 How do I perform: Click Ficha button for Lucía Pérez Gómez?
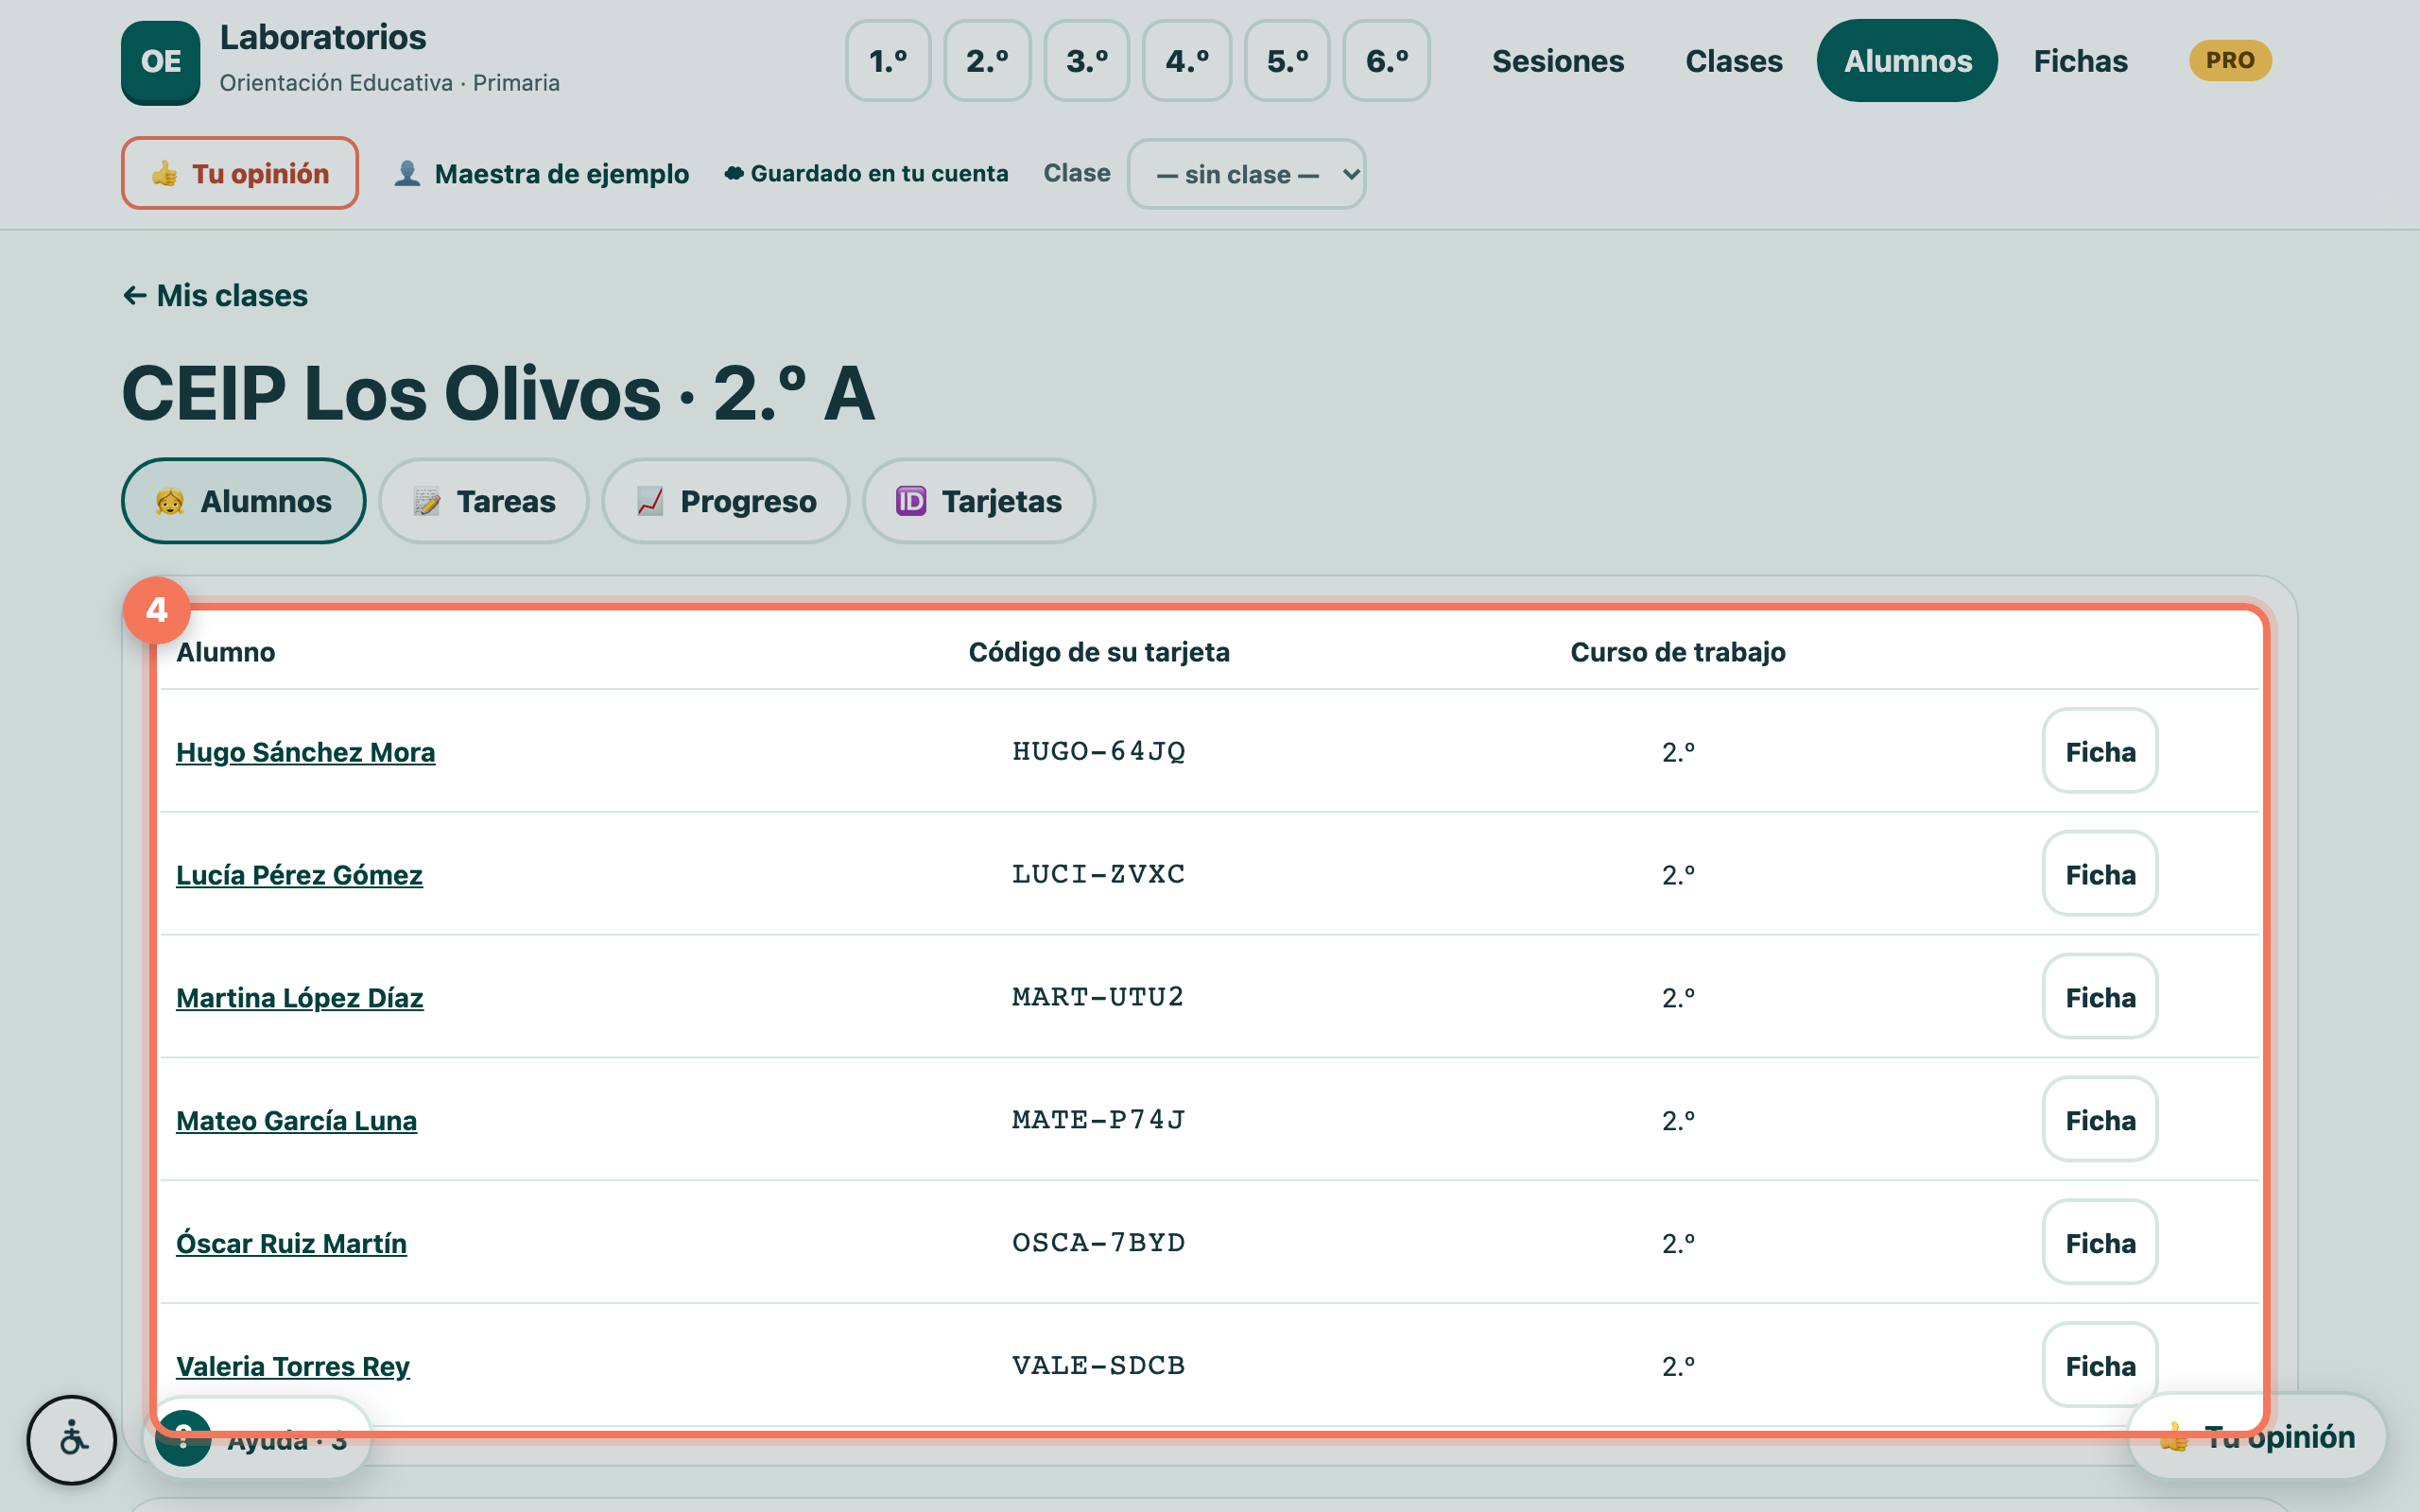[2100, 874]
